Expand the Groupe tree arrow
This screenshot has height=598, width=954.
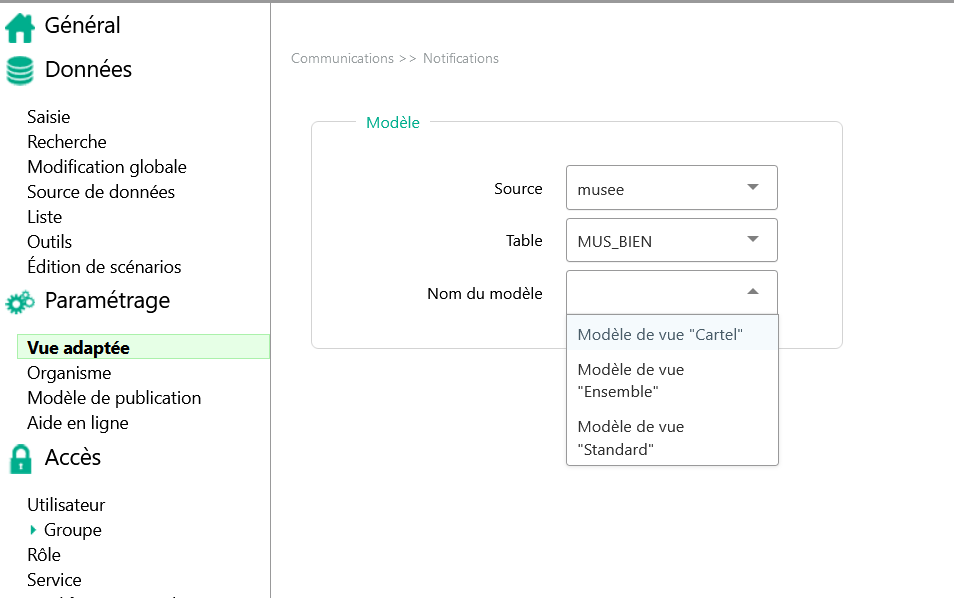tap(33, 530)
